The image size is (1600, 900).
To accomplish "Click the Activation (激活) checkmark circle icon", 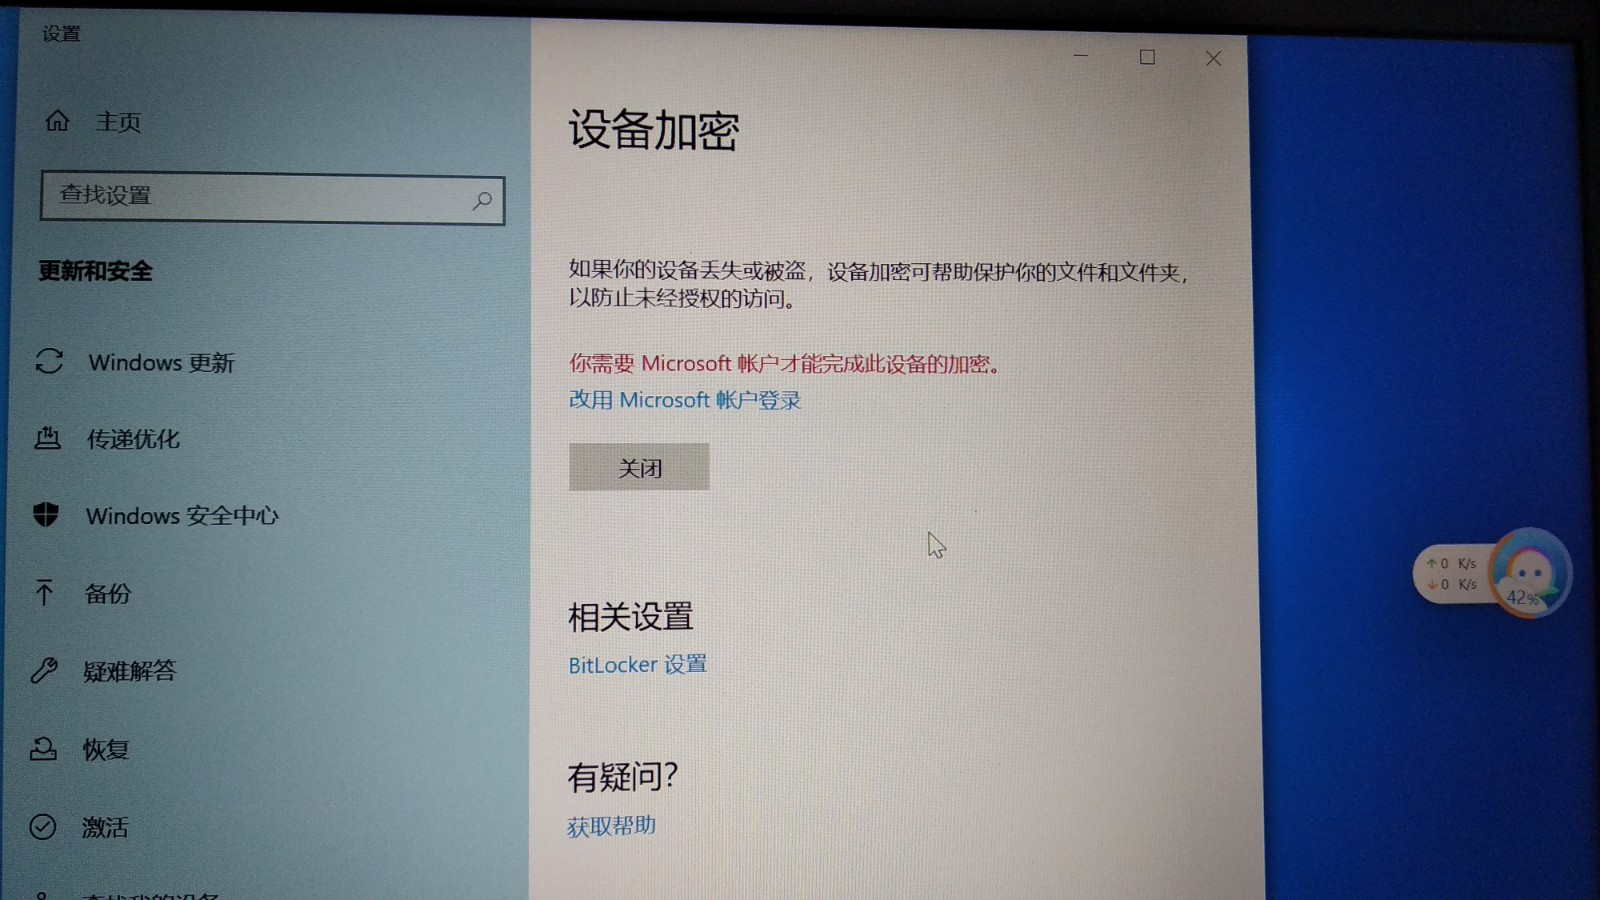I will 43,826.
